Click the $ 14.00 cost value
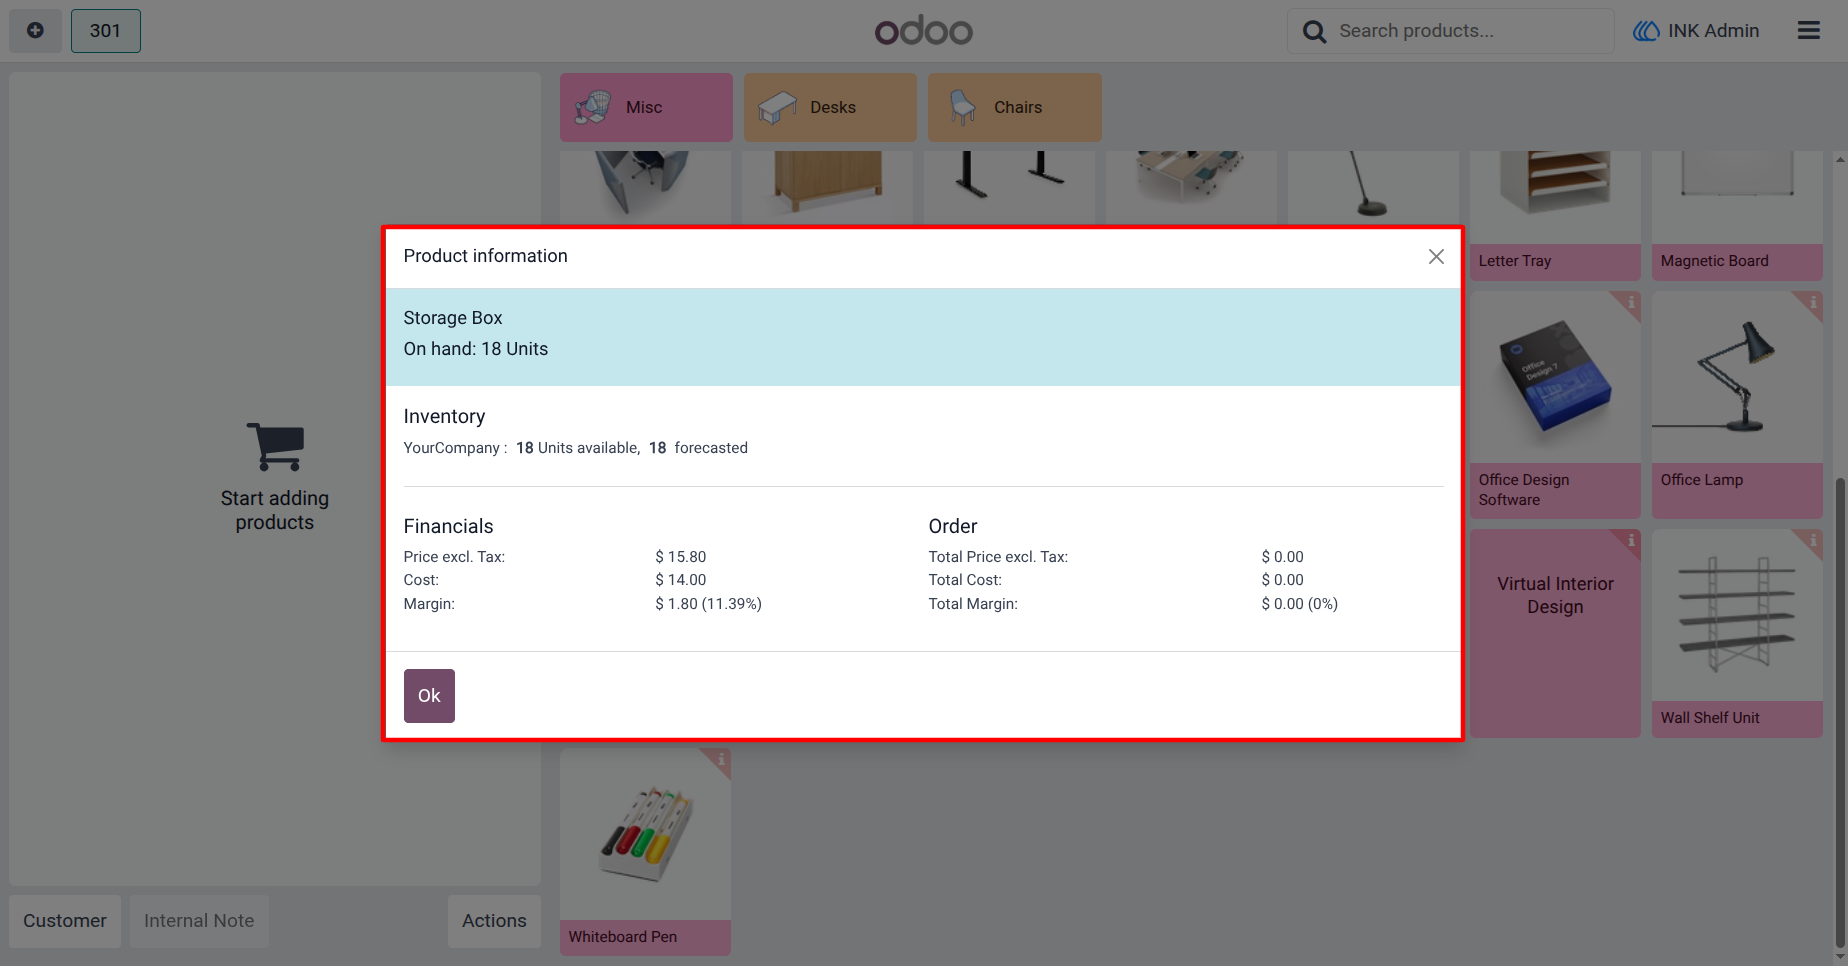Image resolution: width=1848 pixels, height=966 pixels. [681, 580]
